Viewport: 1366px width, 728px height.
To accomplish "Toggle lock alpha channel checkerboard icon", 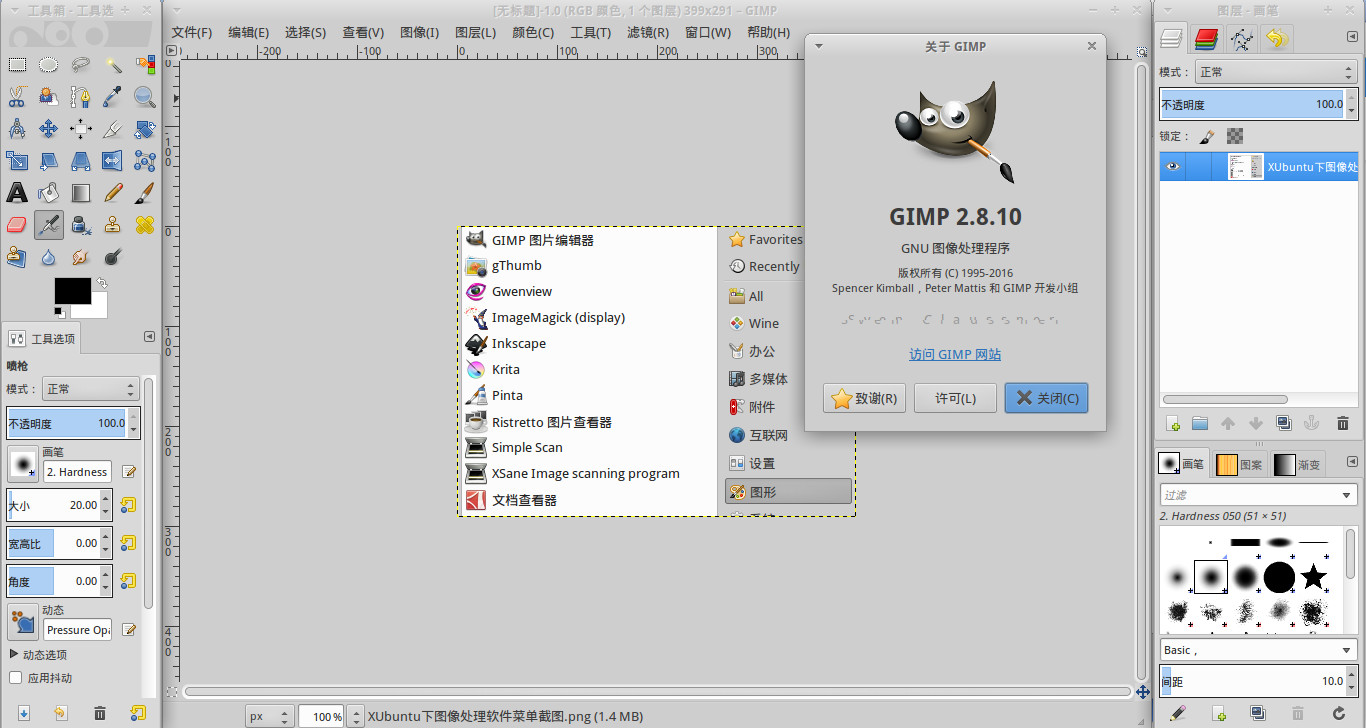I will pyautogui.click(x=1235, y=136).
